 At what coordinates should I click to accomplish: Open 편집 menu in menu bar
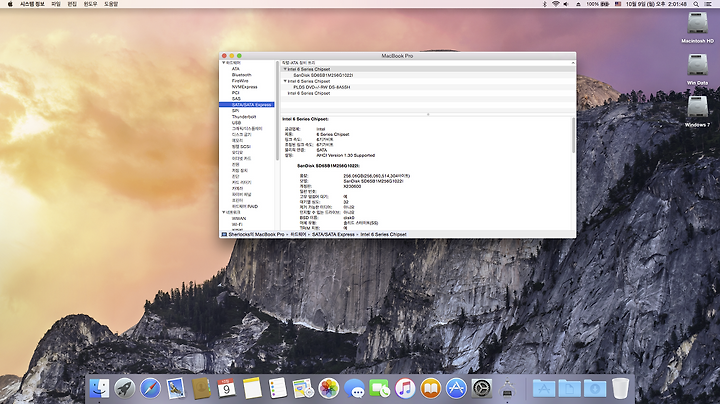72,4
